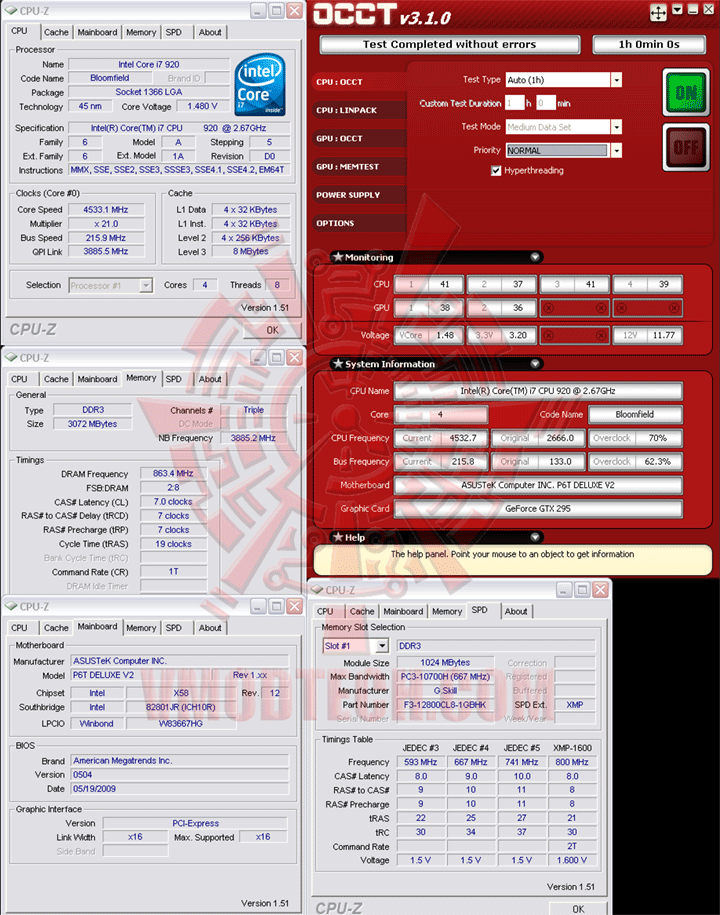Click the CPU core 1 temperature reading 41

429,284
